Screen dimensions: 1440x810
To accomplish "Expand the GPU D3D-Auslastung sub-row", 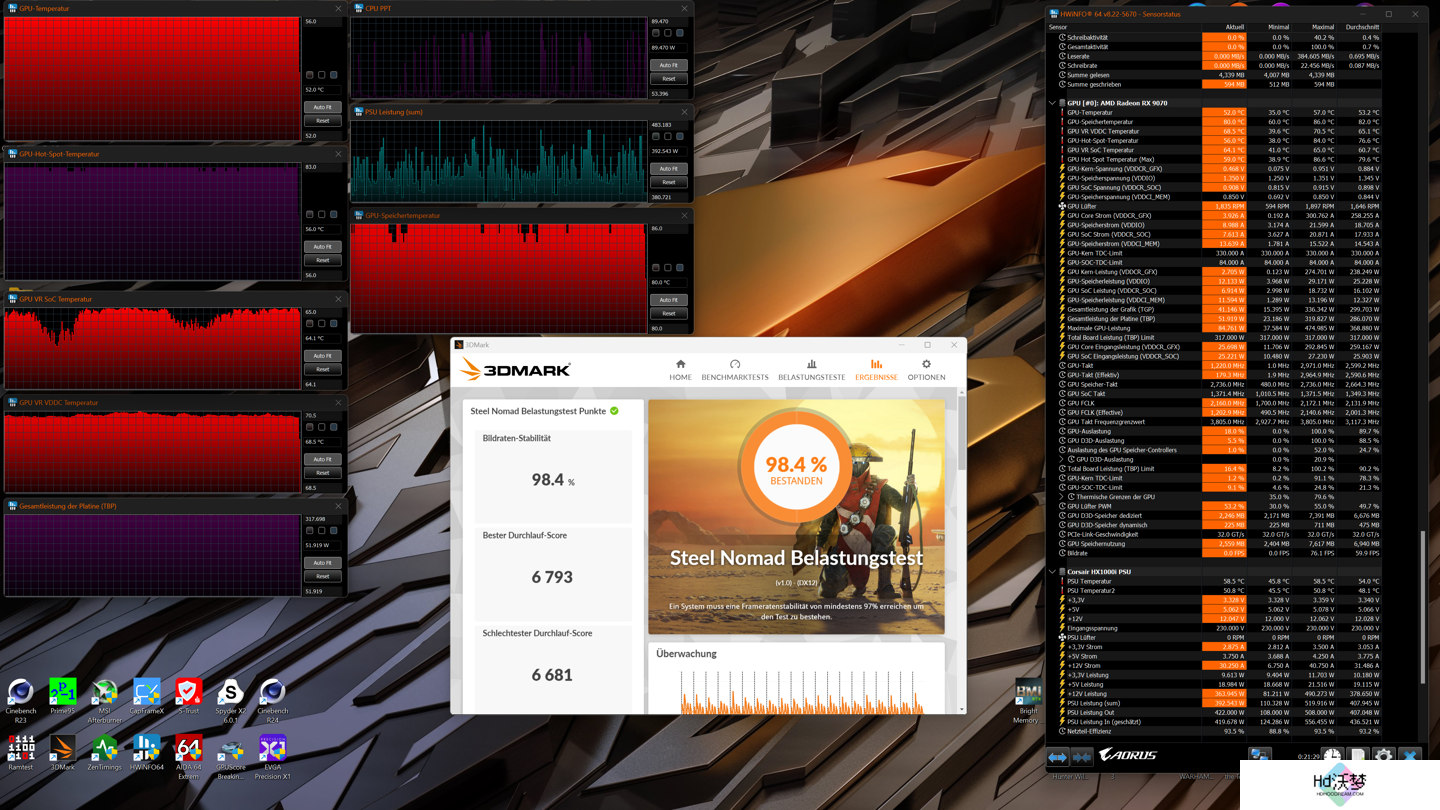I will (x=1062, y=459).
